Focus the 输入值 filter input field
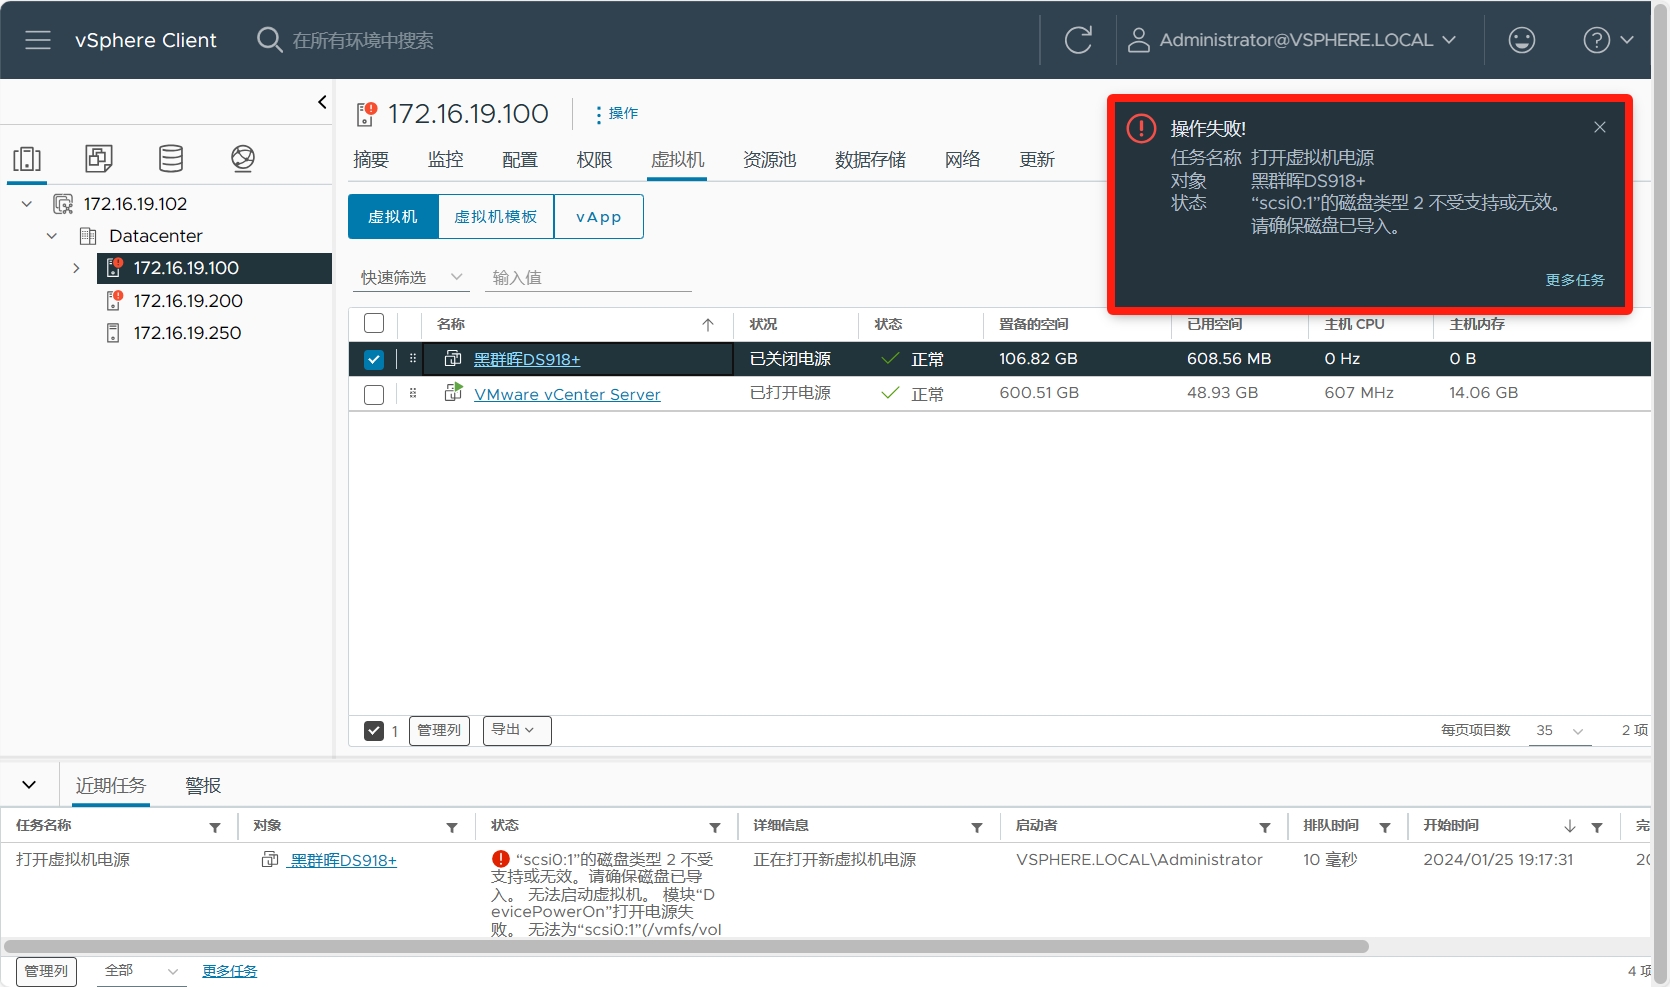Viewport: 1670px width, 987px height. pos(588,277)
